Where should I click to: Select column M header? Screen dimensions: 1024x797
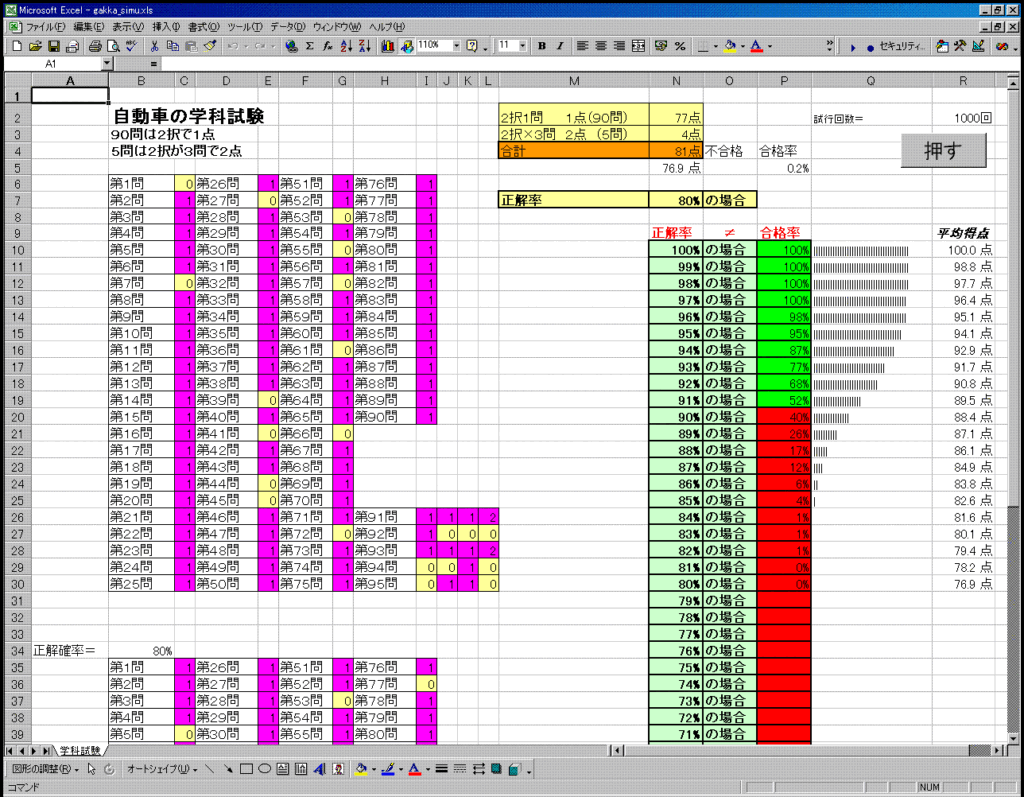coord(573,81)
